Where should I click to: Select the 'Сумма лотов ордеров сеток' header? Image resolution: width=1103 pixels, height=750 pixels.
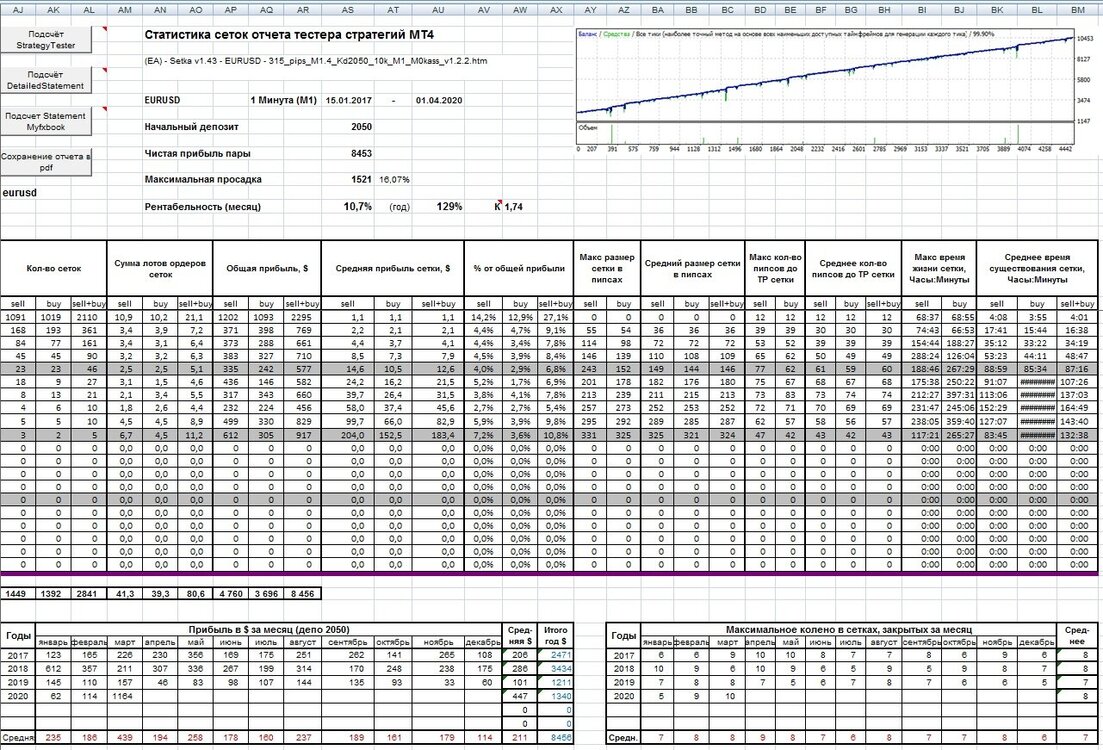tap(160, 268)
